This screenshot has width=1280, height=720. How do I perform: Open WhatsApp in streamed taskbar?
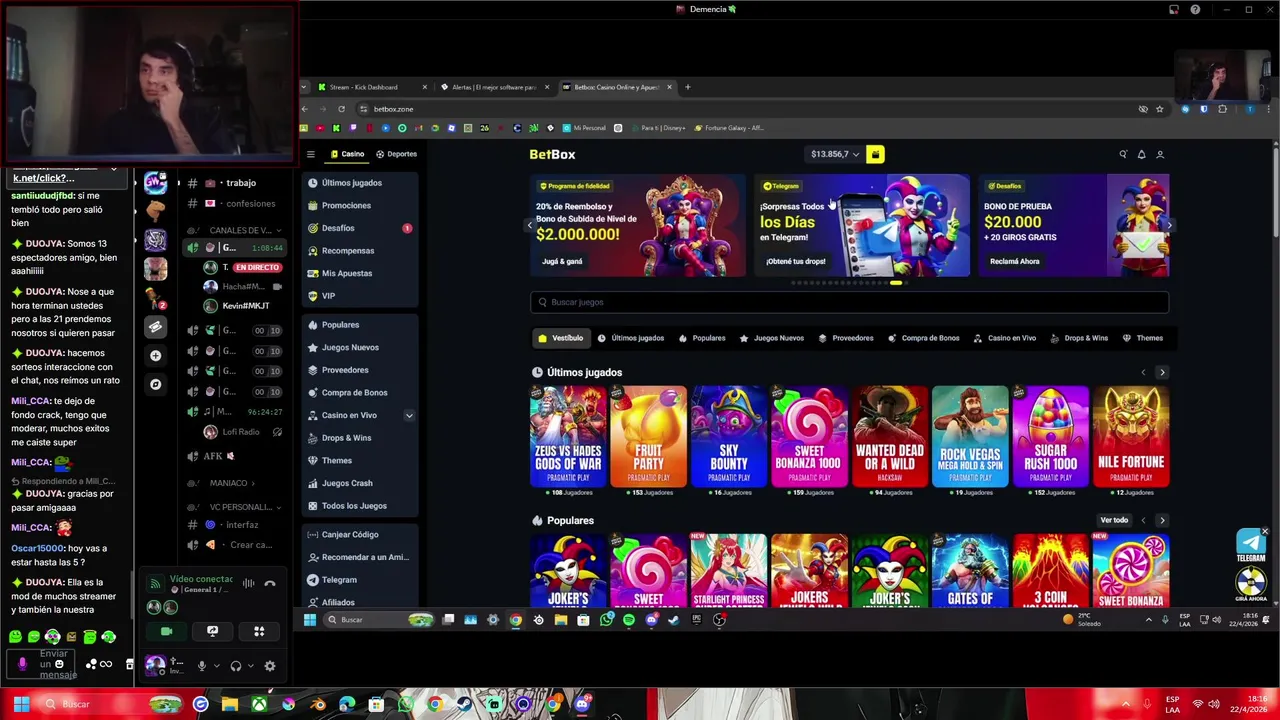click(x=606, y=620)
